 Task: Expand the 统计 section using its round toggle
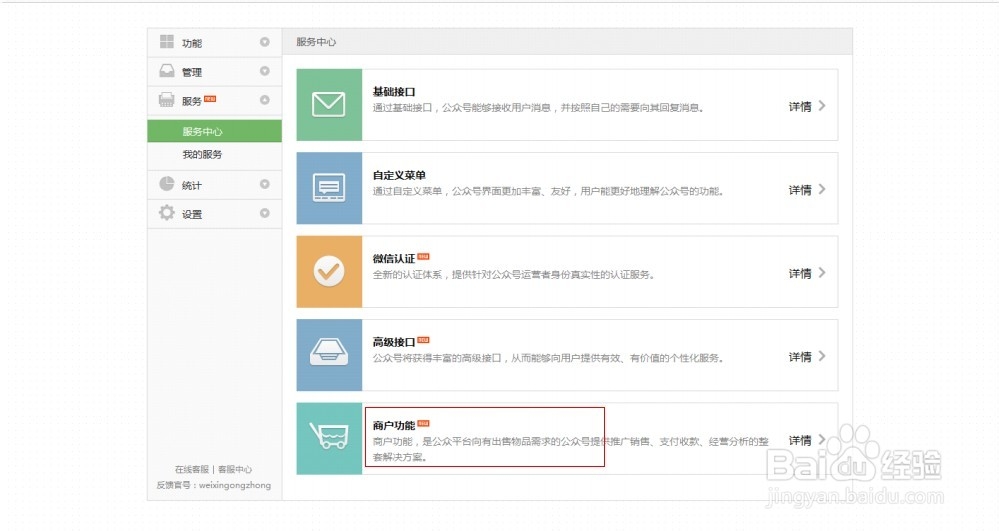[264, 184]
